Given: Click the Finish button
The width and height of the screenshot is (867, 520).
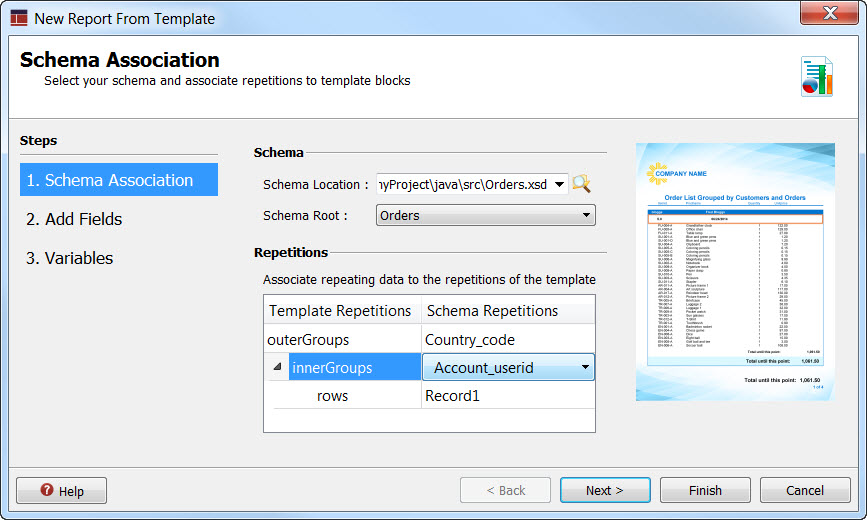Looking at the screenshot, I should tap(705, 490).
